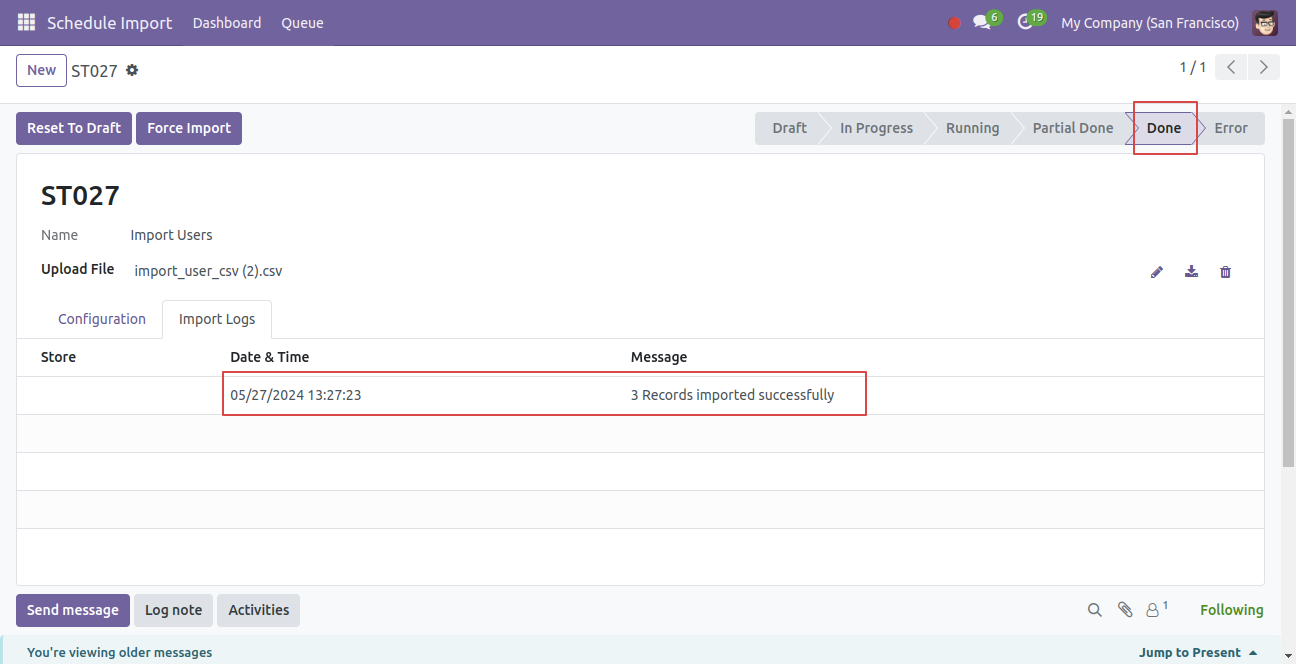1296x664 pixels.
Task: Click the red recording indicator dot
Action: click(x=954, y=23)
